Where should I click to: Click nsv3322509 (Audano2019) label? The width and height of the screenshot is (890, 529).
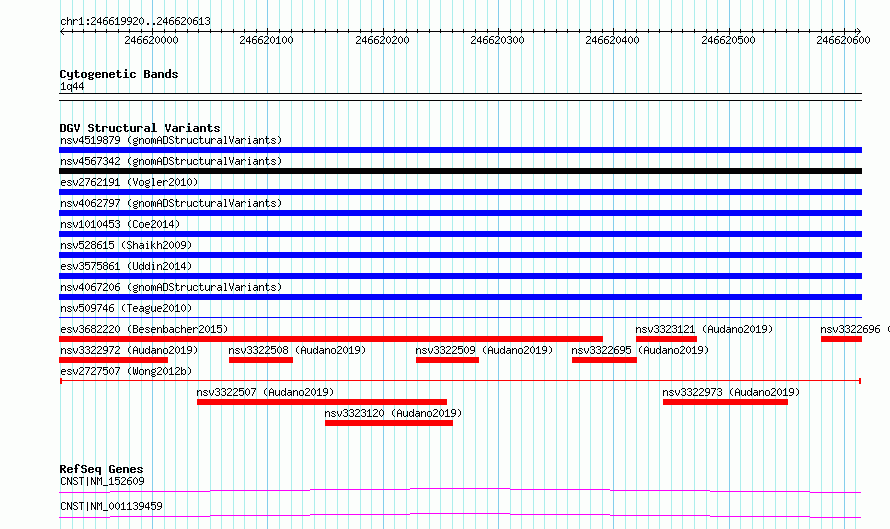coord(484,350)
